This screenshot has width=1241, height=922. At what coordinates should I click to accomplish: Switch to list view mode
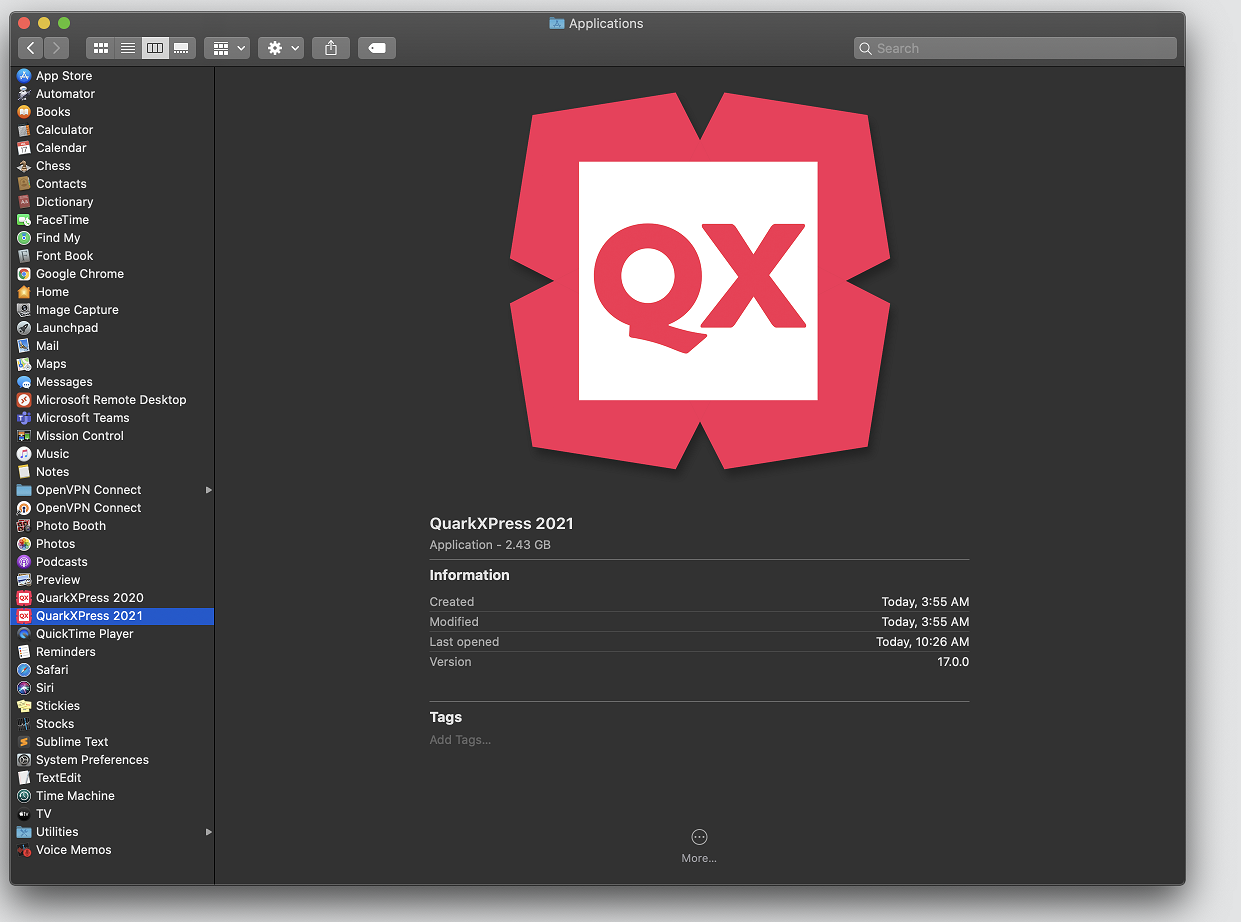click(x=127, y=47)
